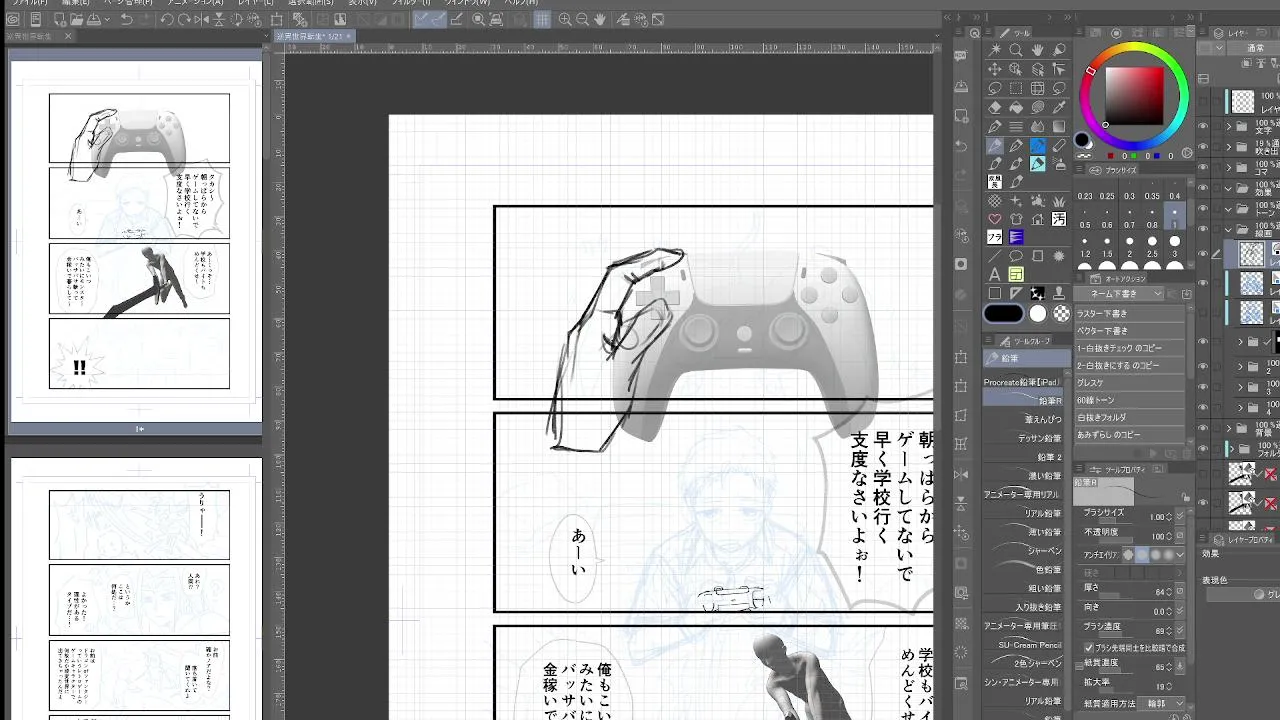1280x720 pixels.
Task: Collapse the トーン layer folder
Action: tap(1229, 209)
